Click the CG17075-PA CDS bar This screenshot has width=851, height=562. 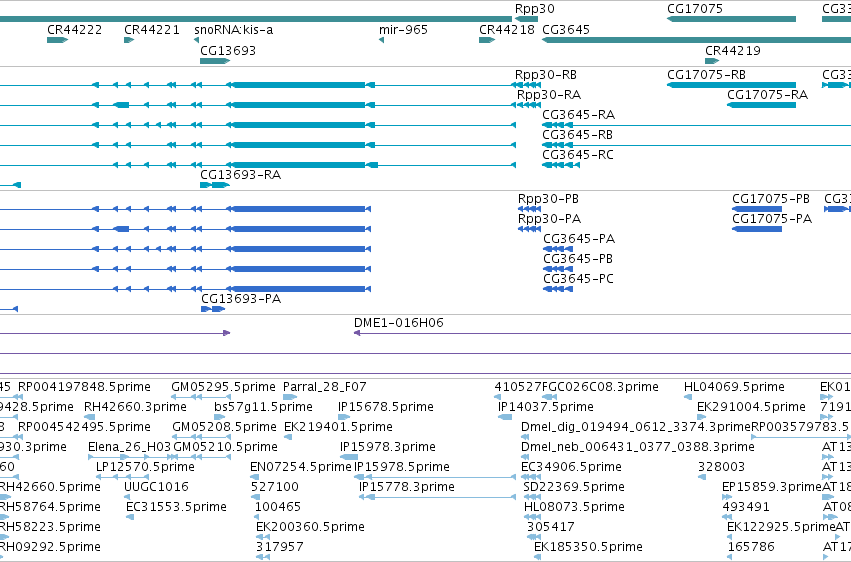[x=757, y=229]
